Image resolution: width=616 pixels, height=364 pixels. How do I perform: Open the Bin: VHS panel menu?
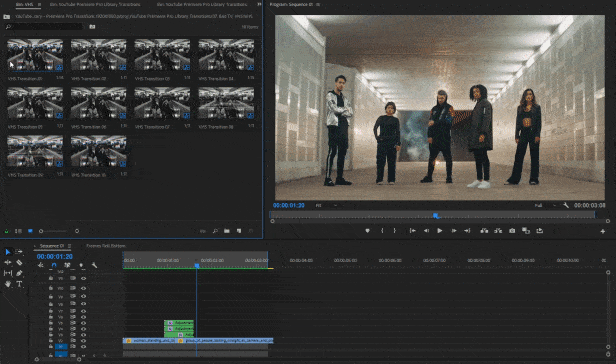click(x=39, y=5)
